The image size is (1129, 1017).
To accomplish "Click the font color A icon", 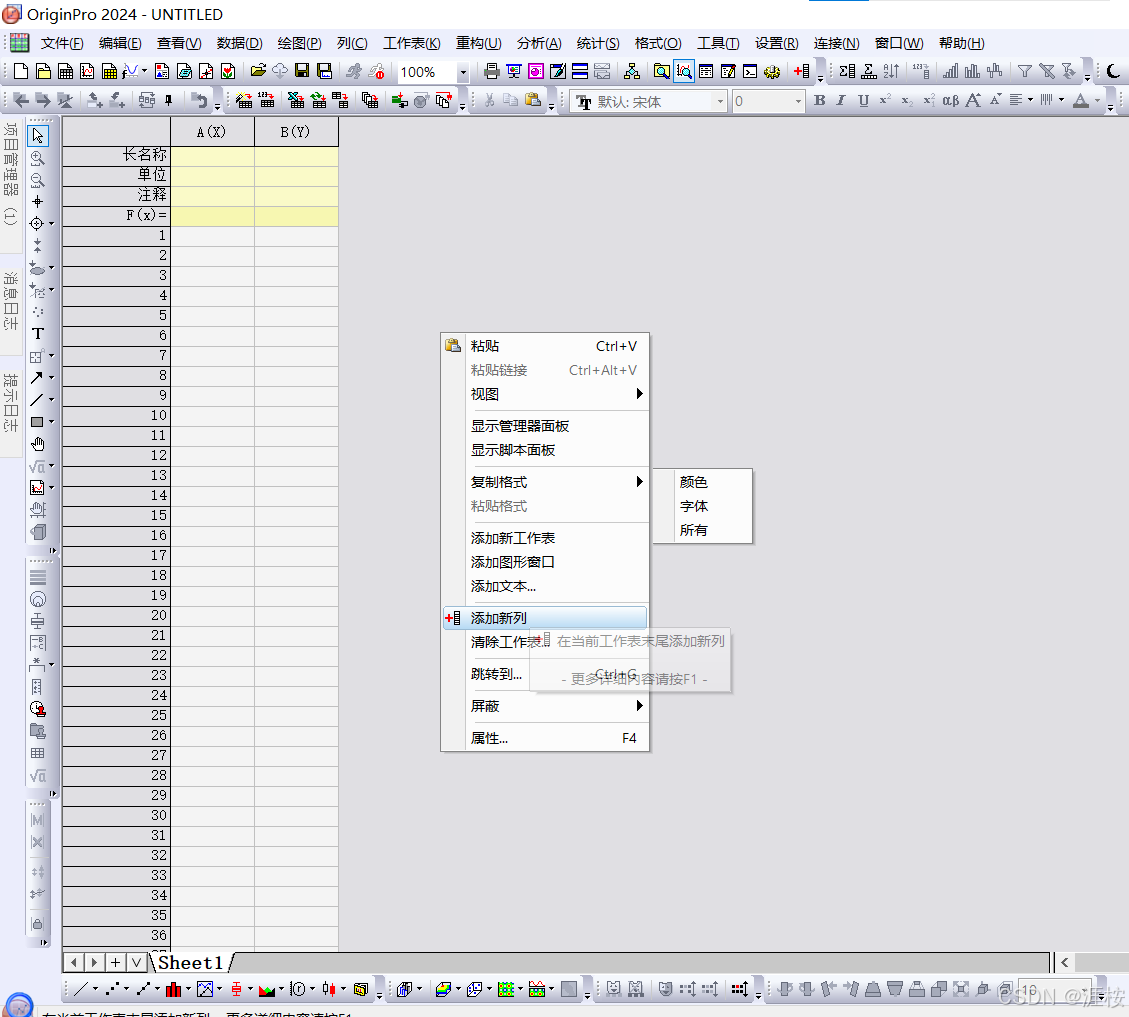I will coord(1081,101).
